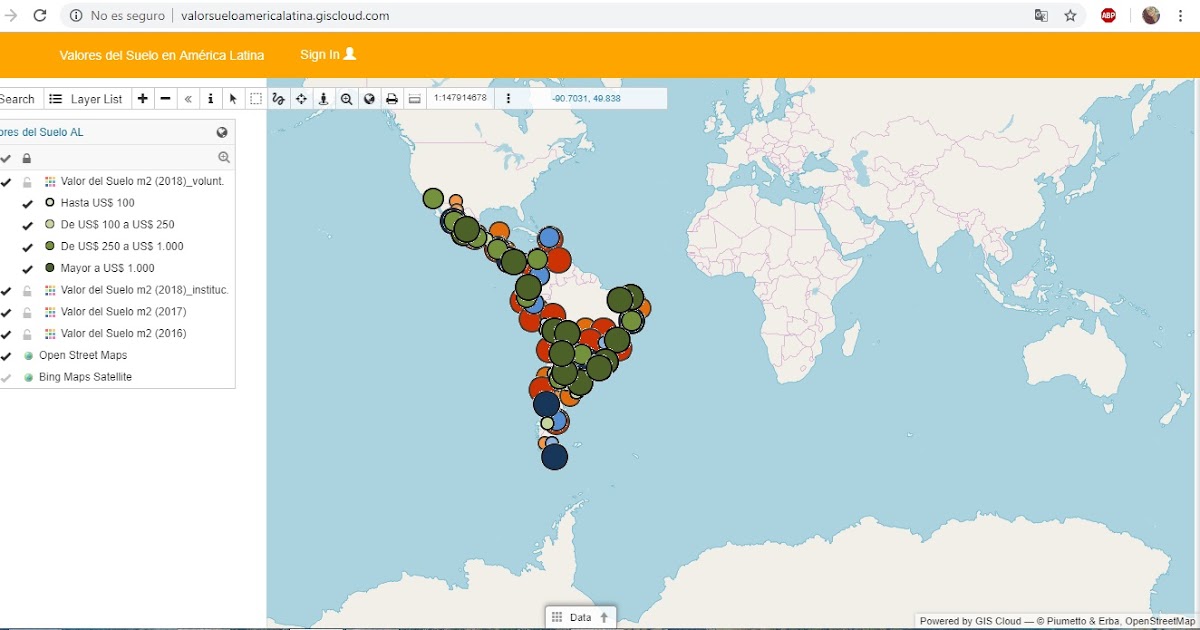Select the freehand draw tool

tap(278, 99)
